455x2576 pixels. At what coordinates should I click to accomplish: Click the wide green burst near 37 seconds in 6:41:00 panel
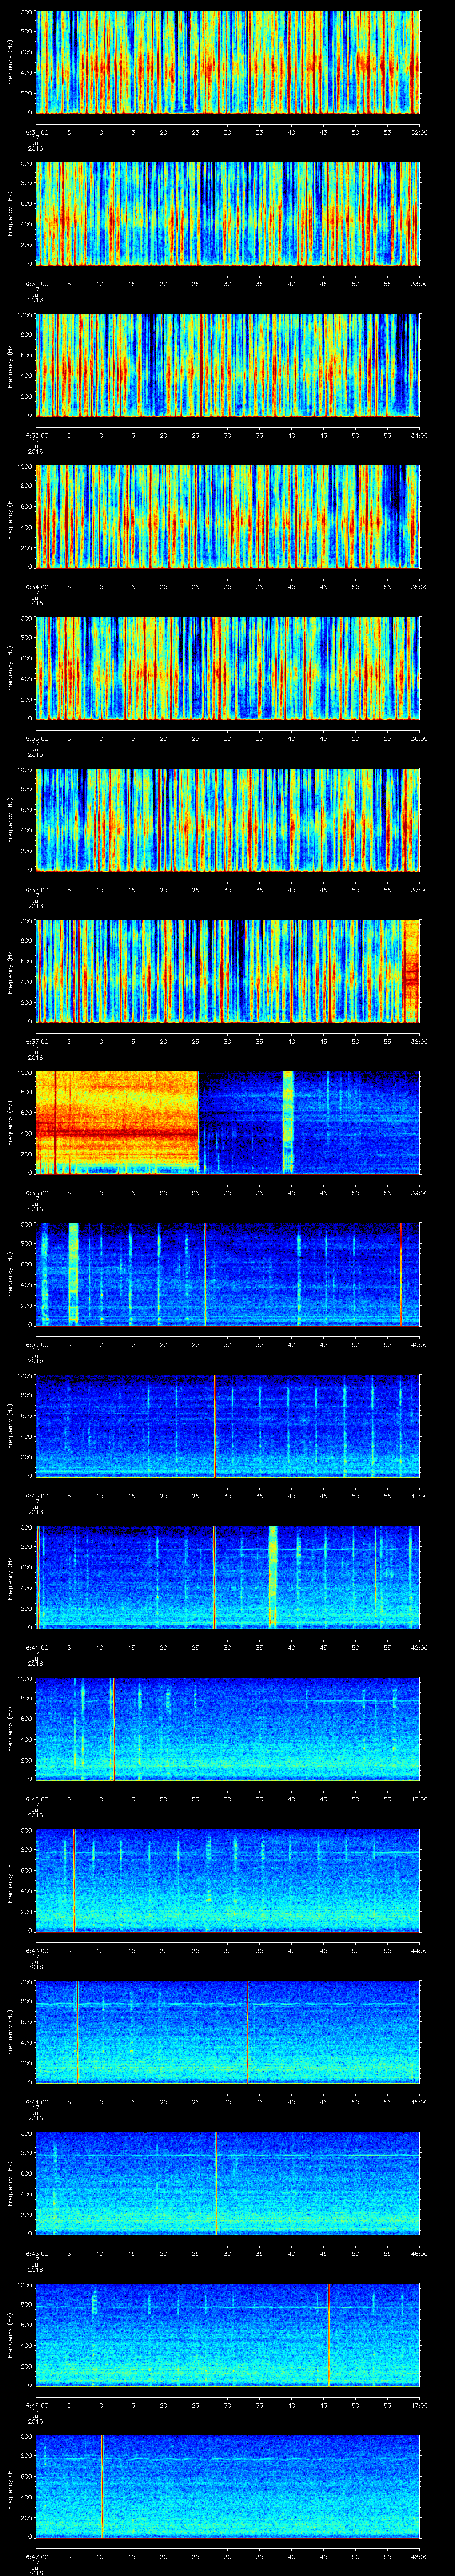tap(273, 1577)
